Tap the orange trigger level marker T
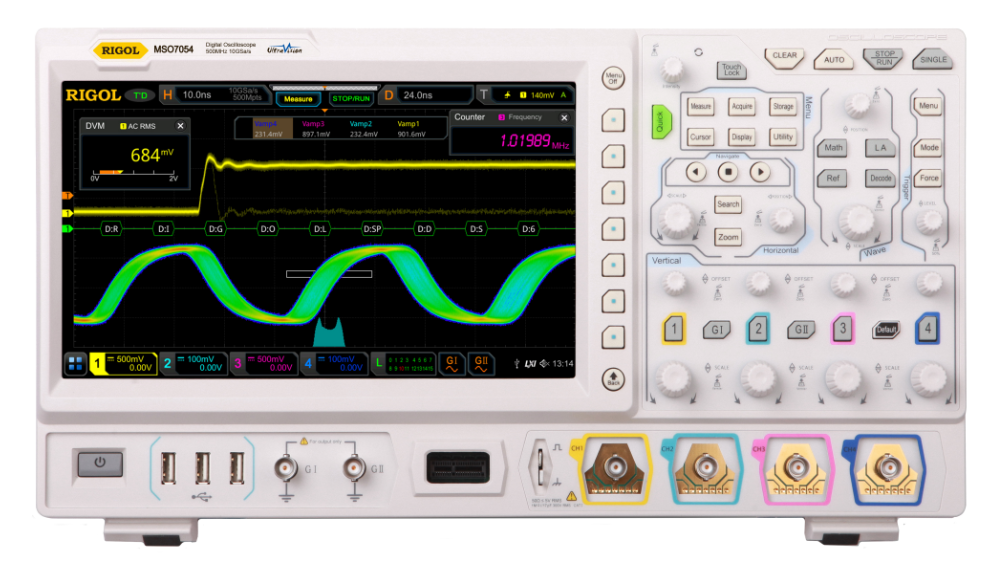 (67, 196)
